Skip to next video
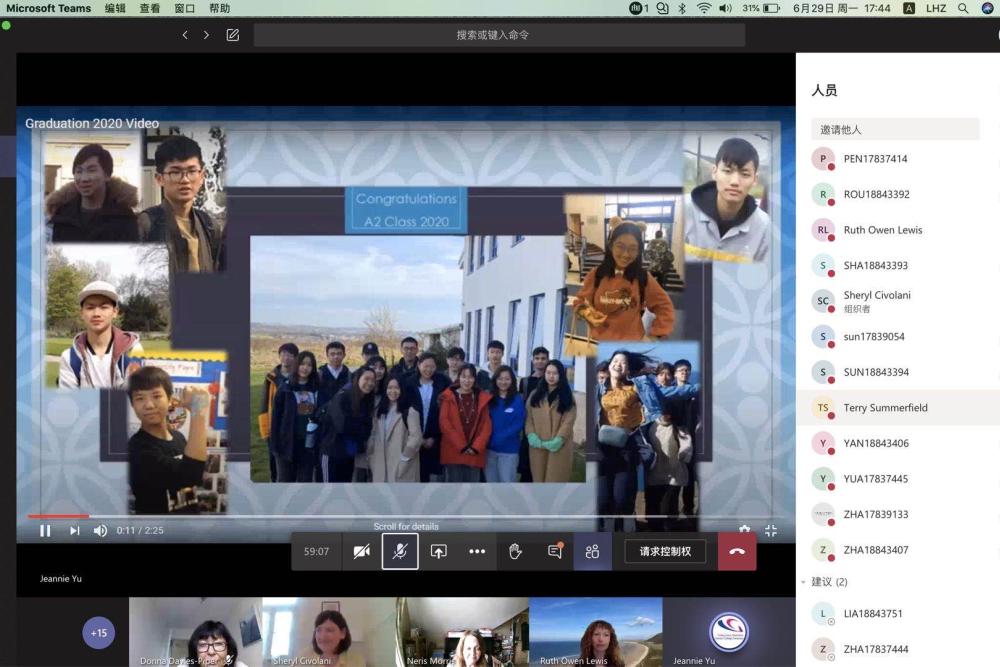 click(74, 531)
